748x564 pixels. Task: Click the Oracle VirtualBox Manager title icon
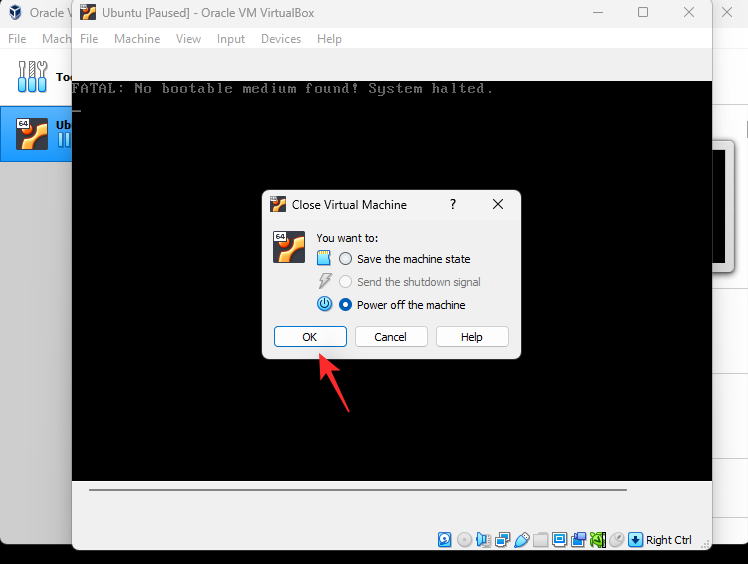15,12
